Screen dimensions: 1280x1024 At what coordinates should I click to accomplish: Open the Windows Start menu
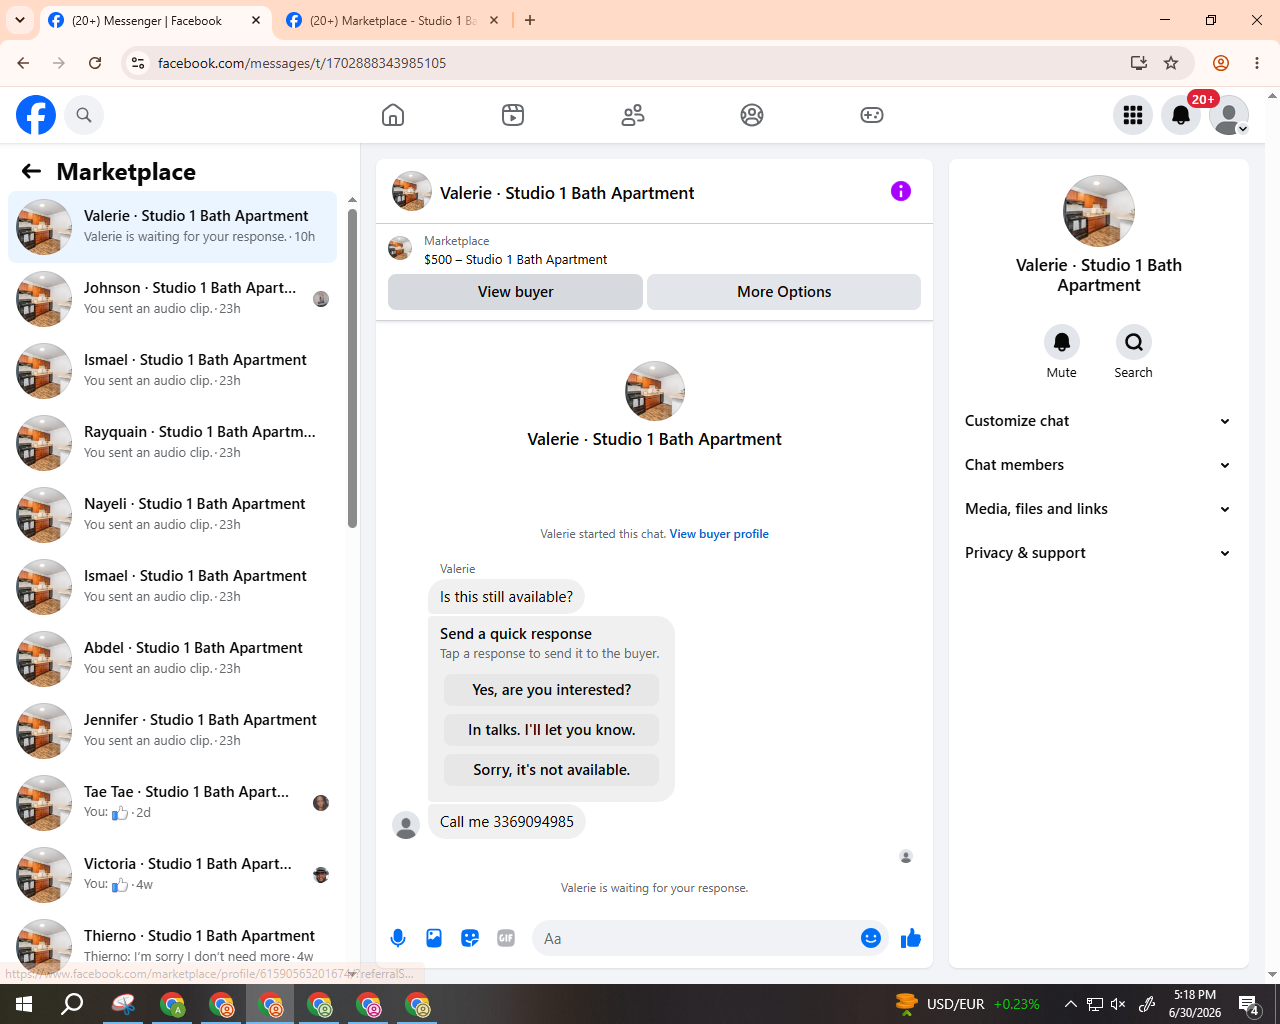tap(24, 1004)
